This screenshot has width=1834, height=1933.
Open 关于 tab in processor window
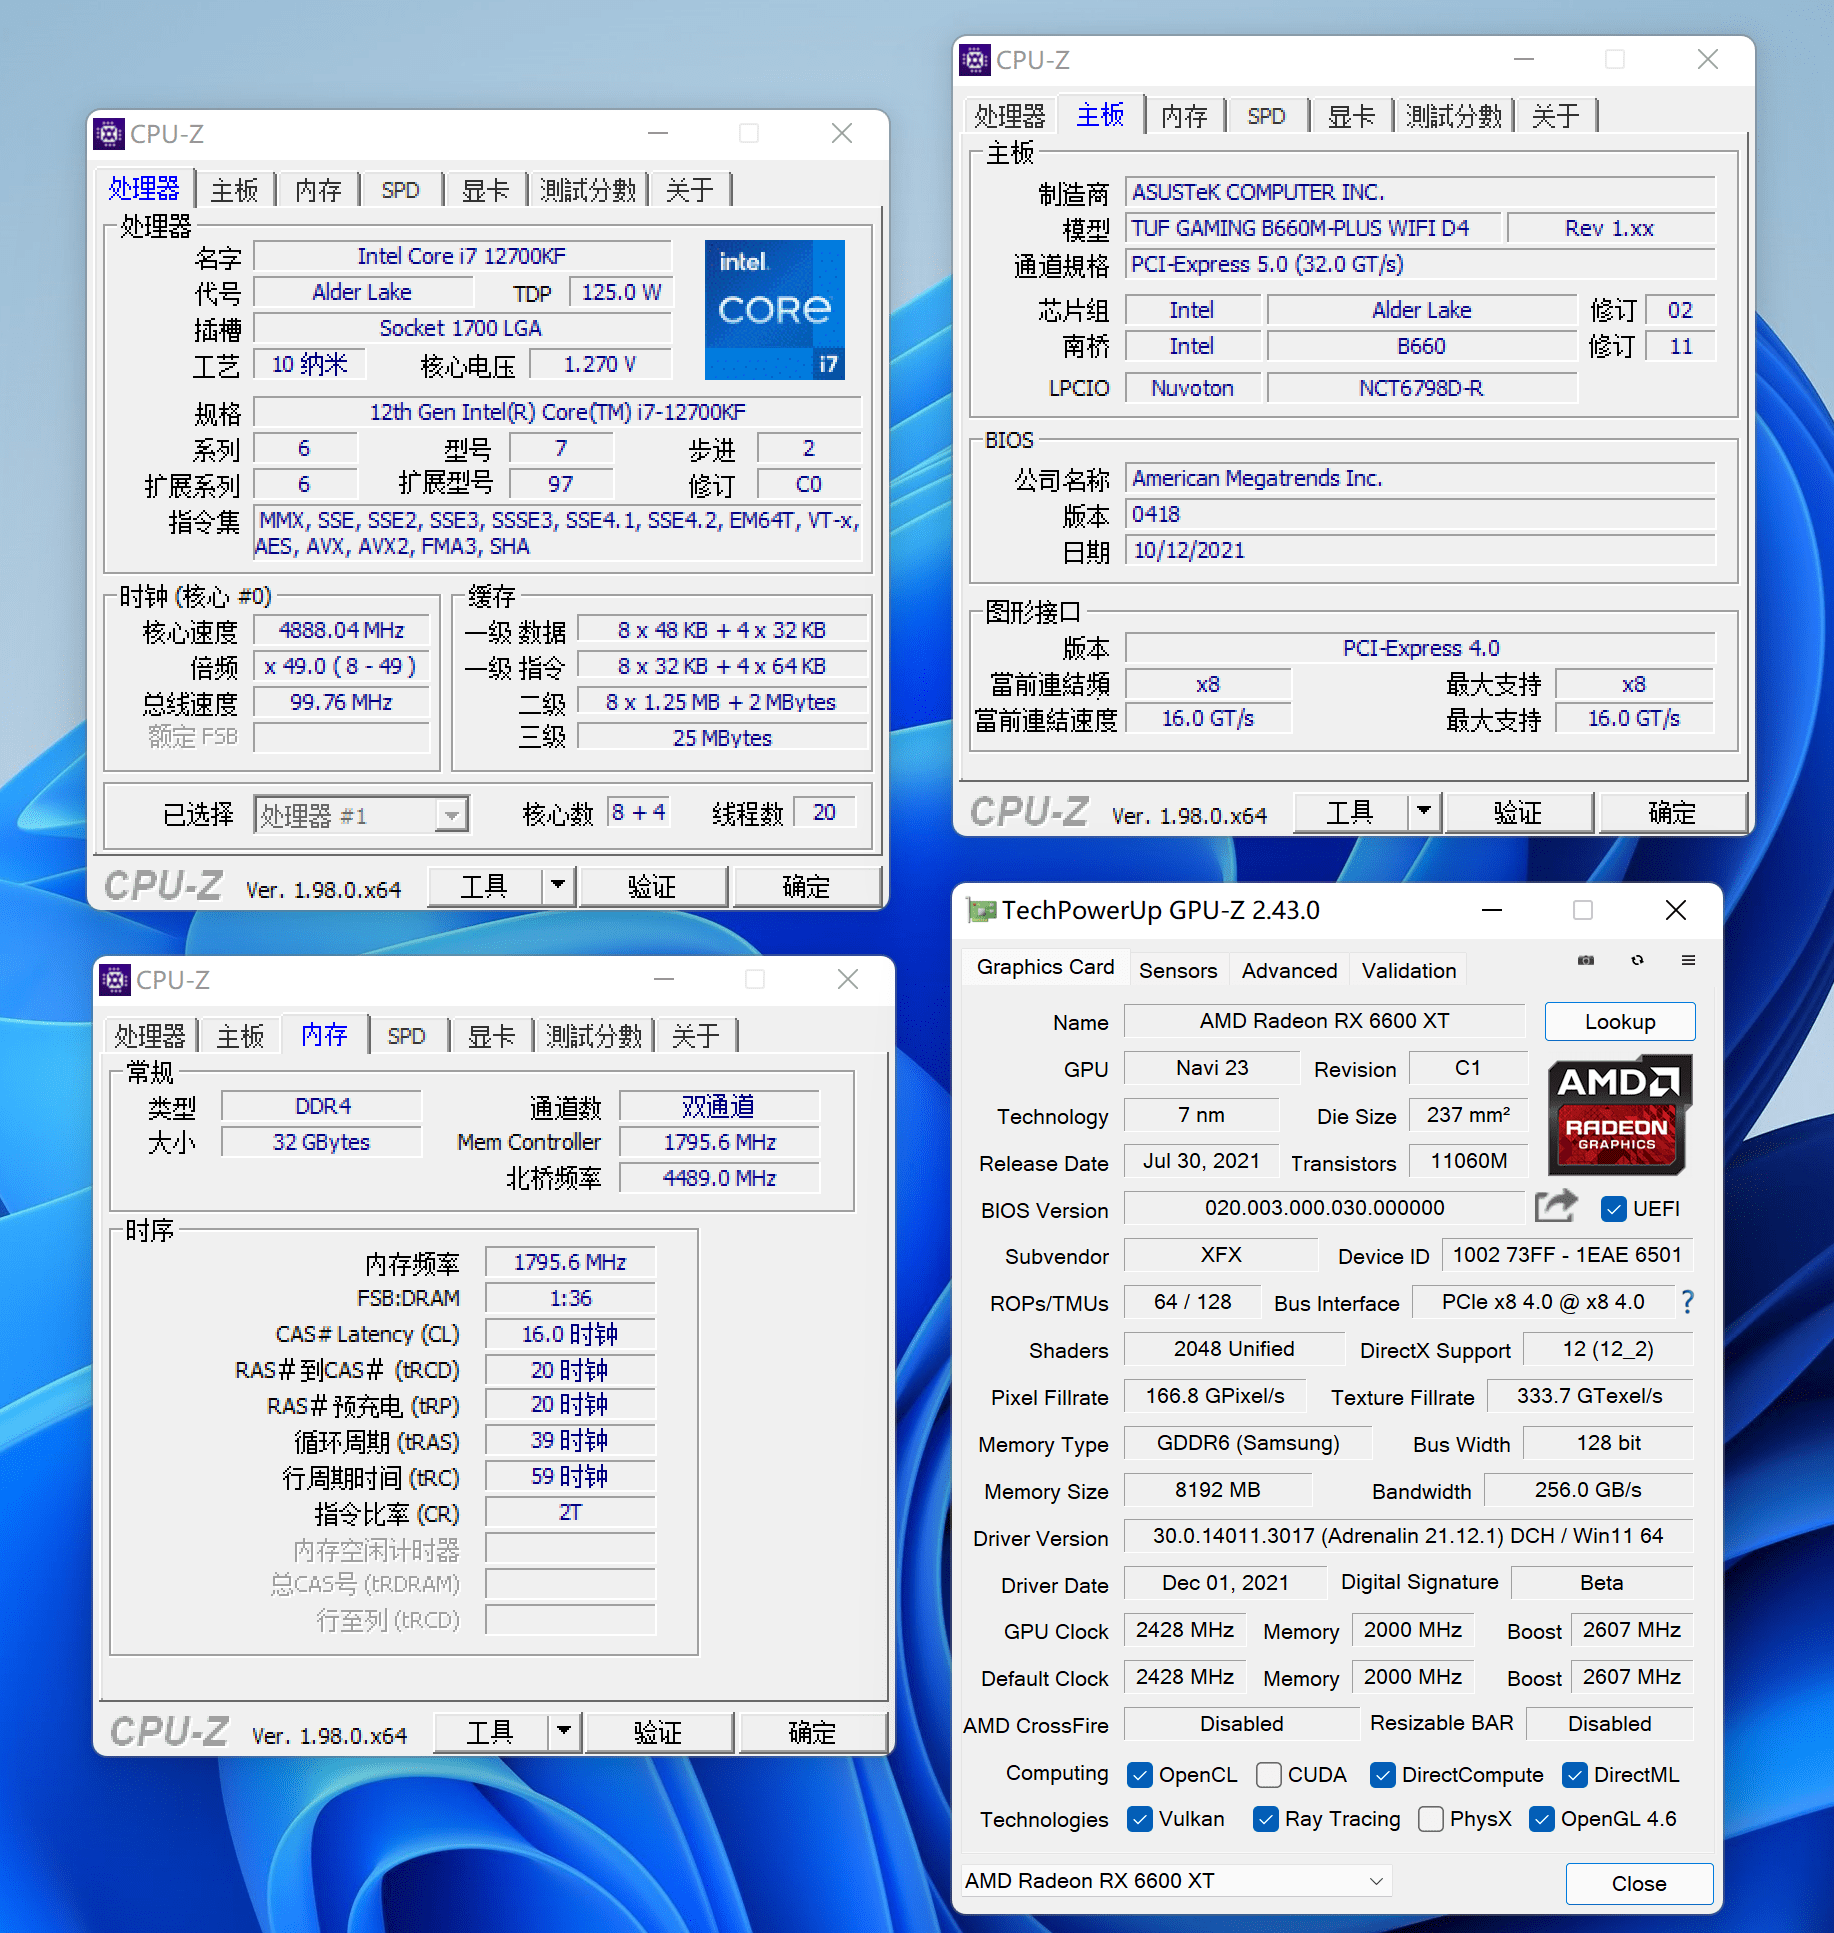(690, 190)
